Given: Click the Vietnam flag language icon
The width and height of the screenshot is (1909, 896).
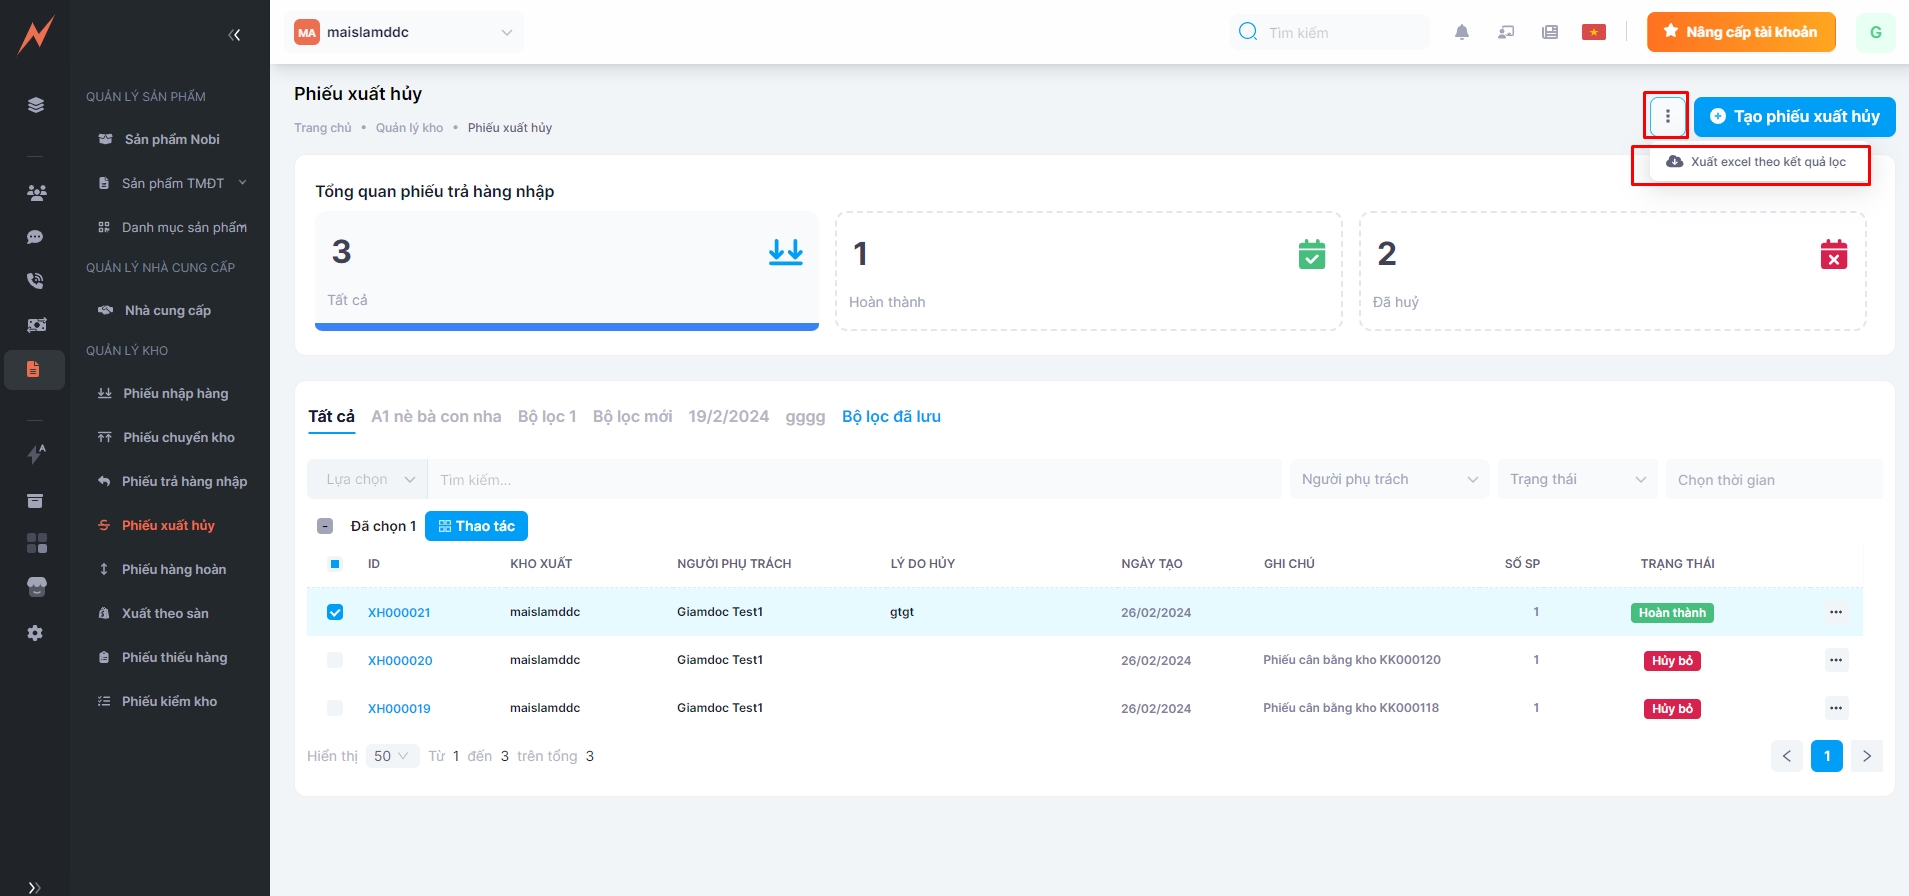Looking at the screenshot, I should pyautogui.click(x=1593, y=32).
